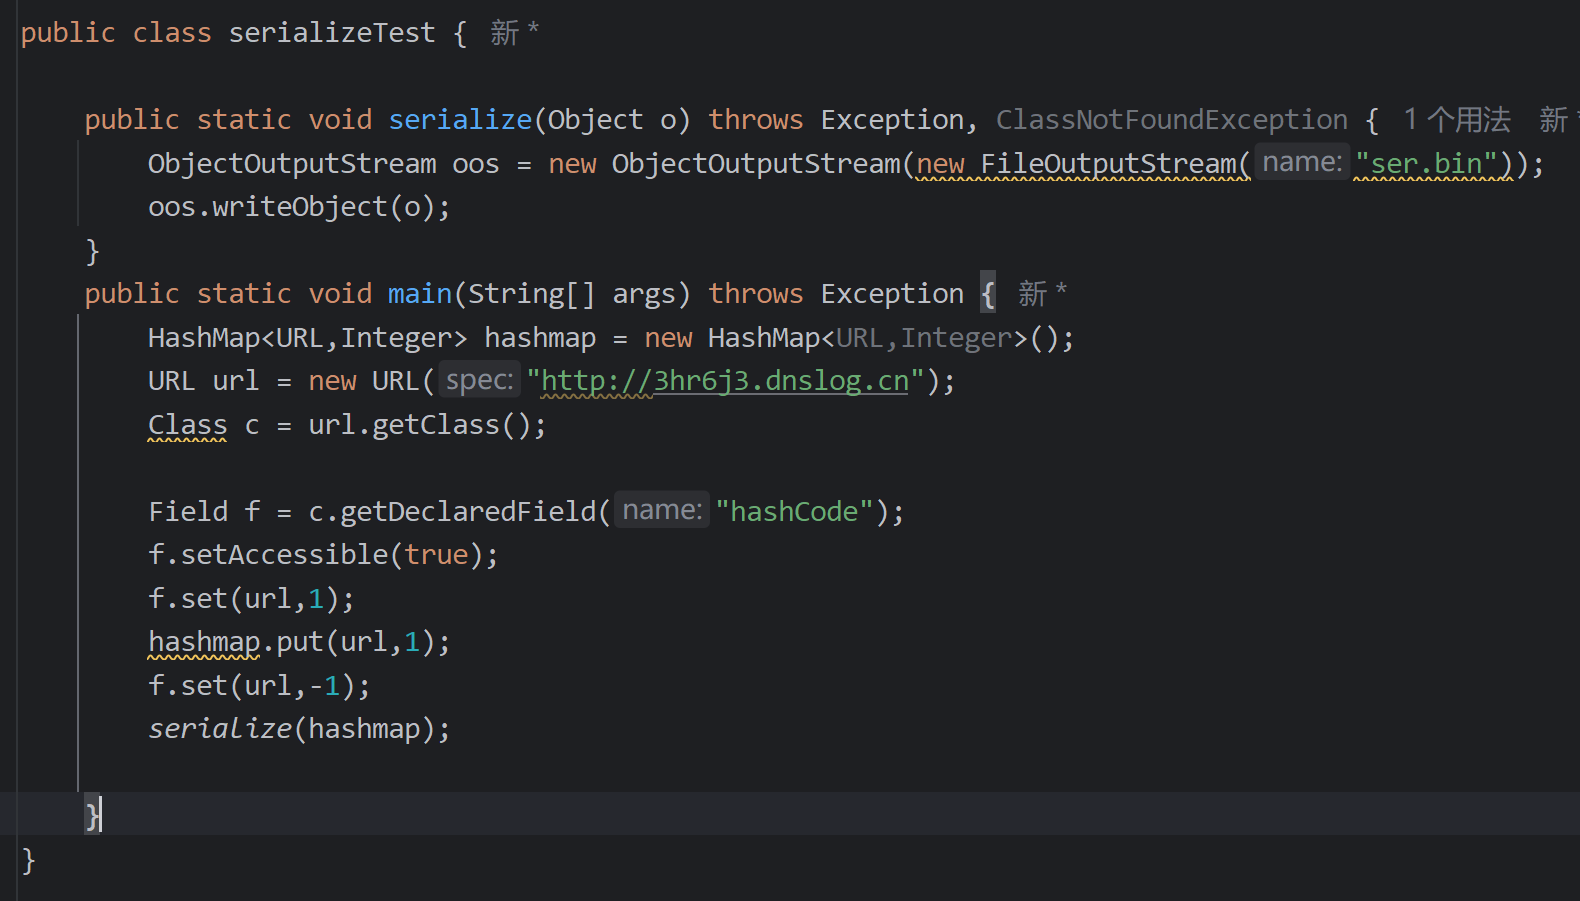
Task: Click the ObjectOutputStream oos variable declaration
Action: (323, 164)
